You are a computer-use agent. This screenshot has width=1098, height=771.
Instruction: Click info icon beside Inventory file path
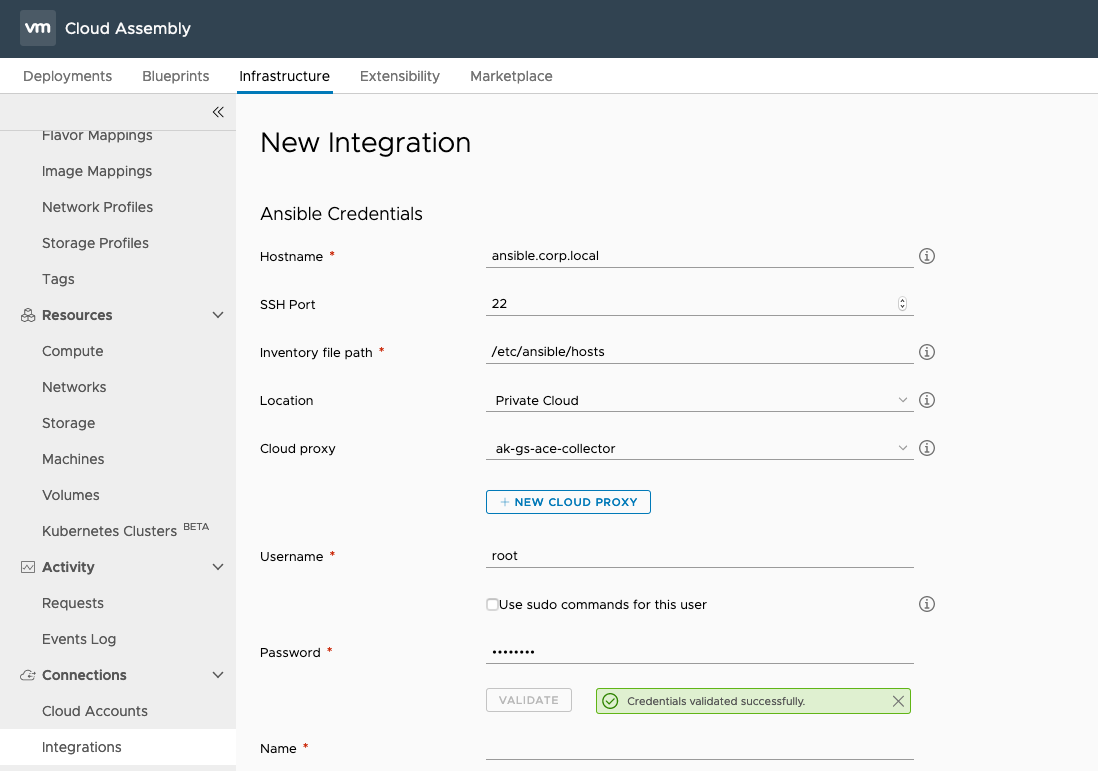pyautogui.click(x=927, y=352)
